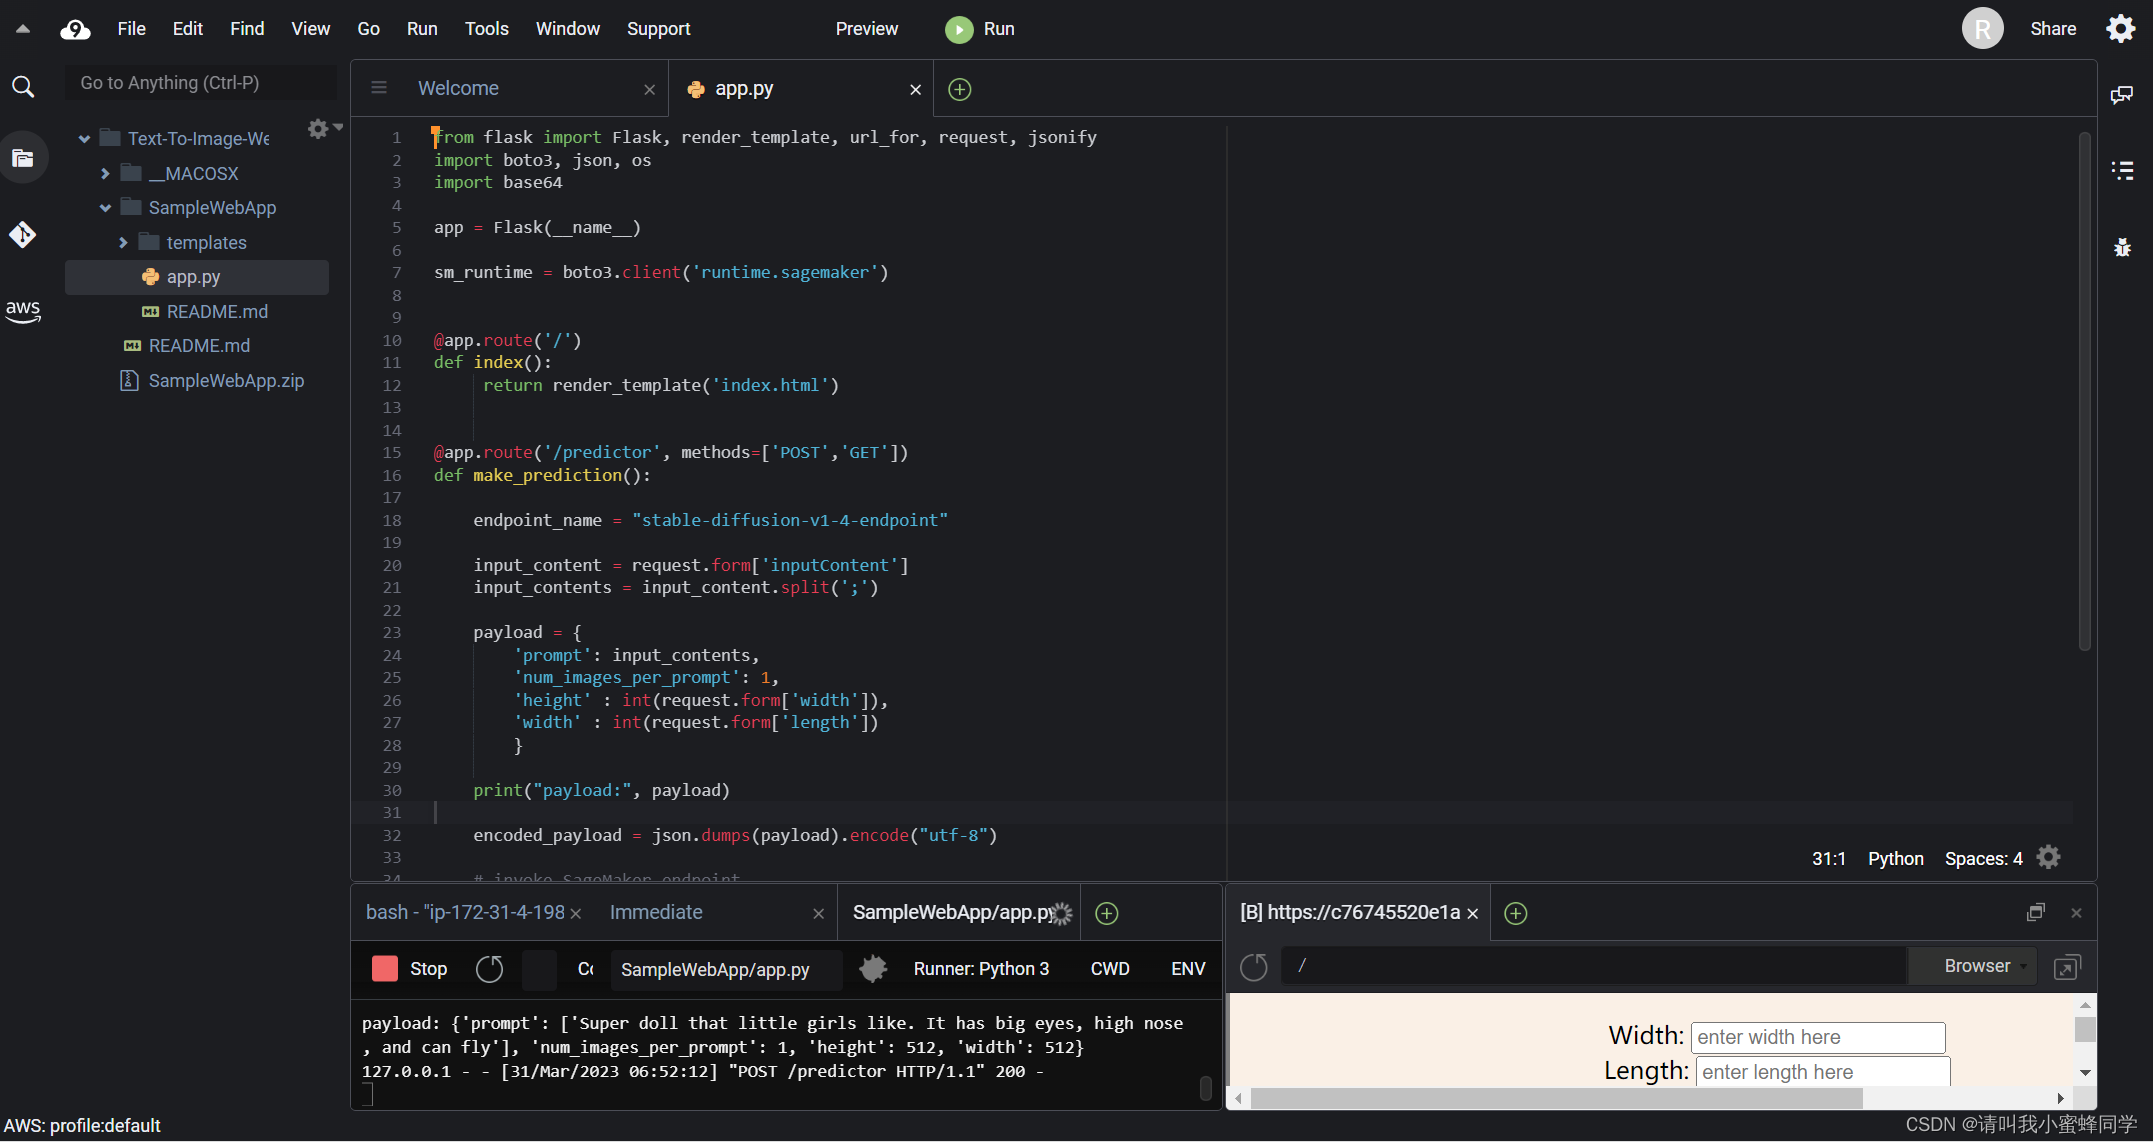Viewport: 2153px width, 1145px height.
Task: Expand the __MACOSX folder
Action: coord(105,174)
